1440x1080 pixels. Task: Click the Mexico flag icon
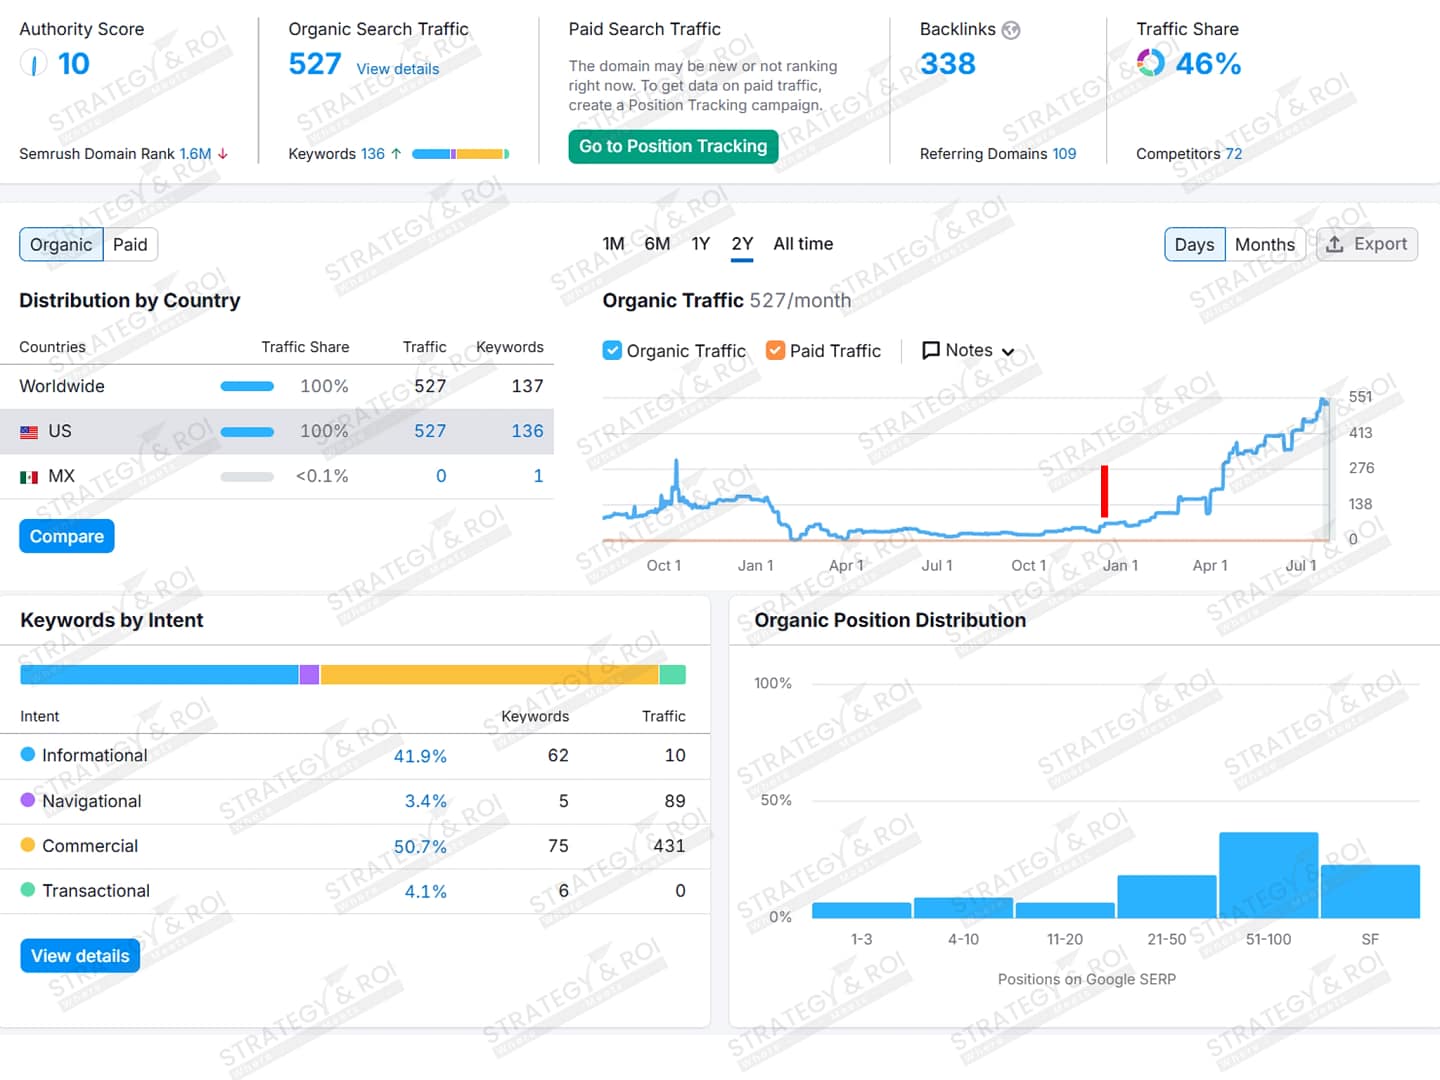[x=29, y=477]
